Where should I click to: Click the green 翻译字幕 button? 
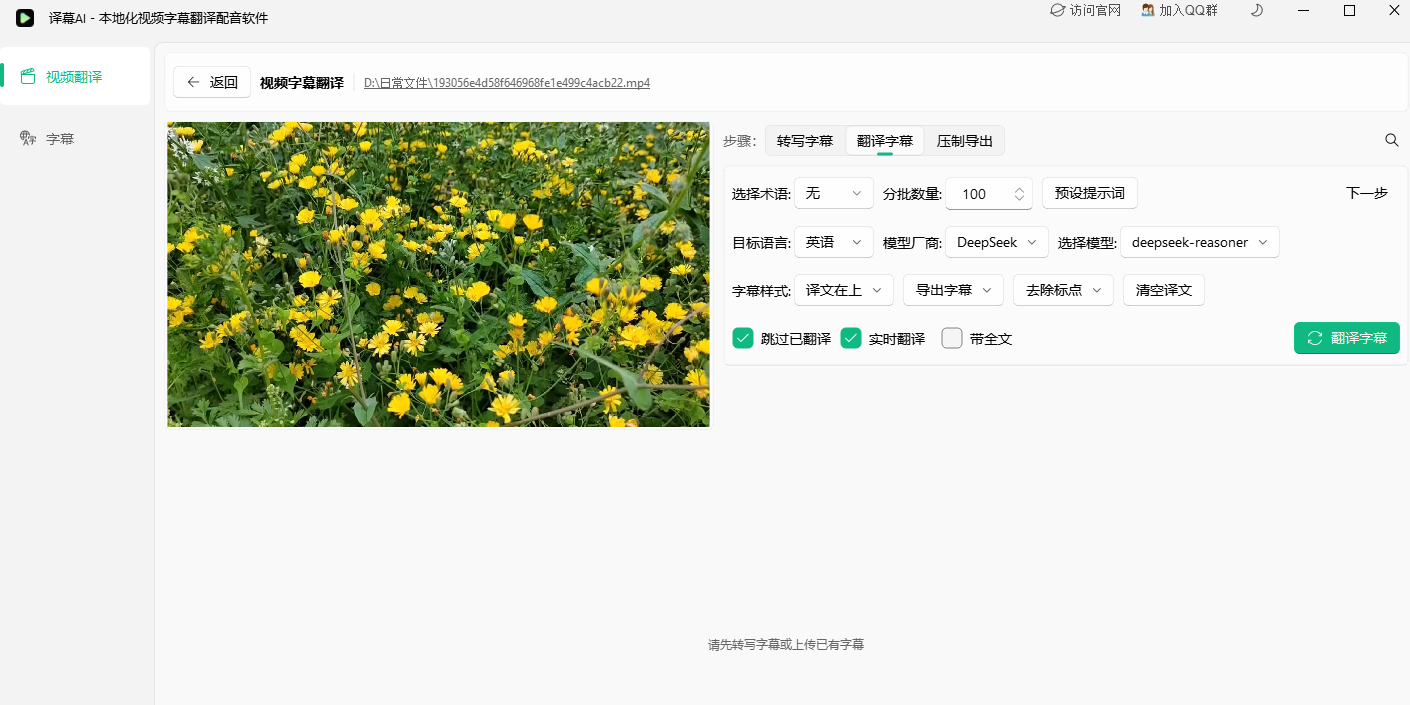pos(1346,338)
